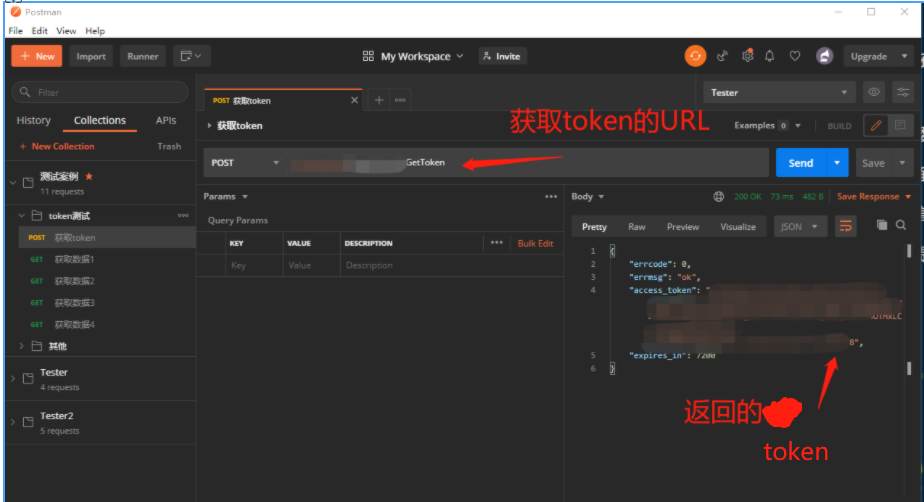Close the 获取token request tab
The image size is (924, 502).
[354, 100]
